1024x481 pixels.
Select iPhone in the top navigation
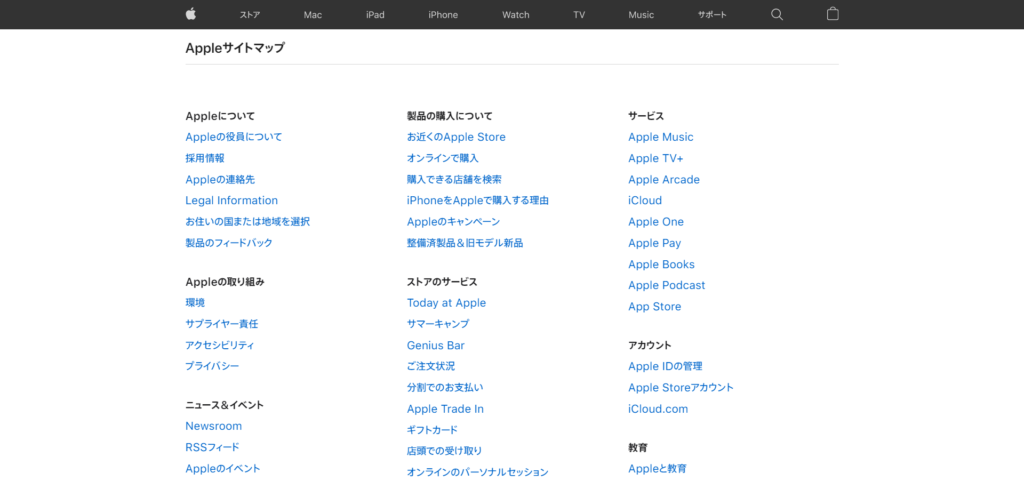(443, 15)
